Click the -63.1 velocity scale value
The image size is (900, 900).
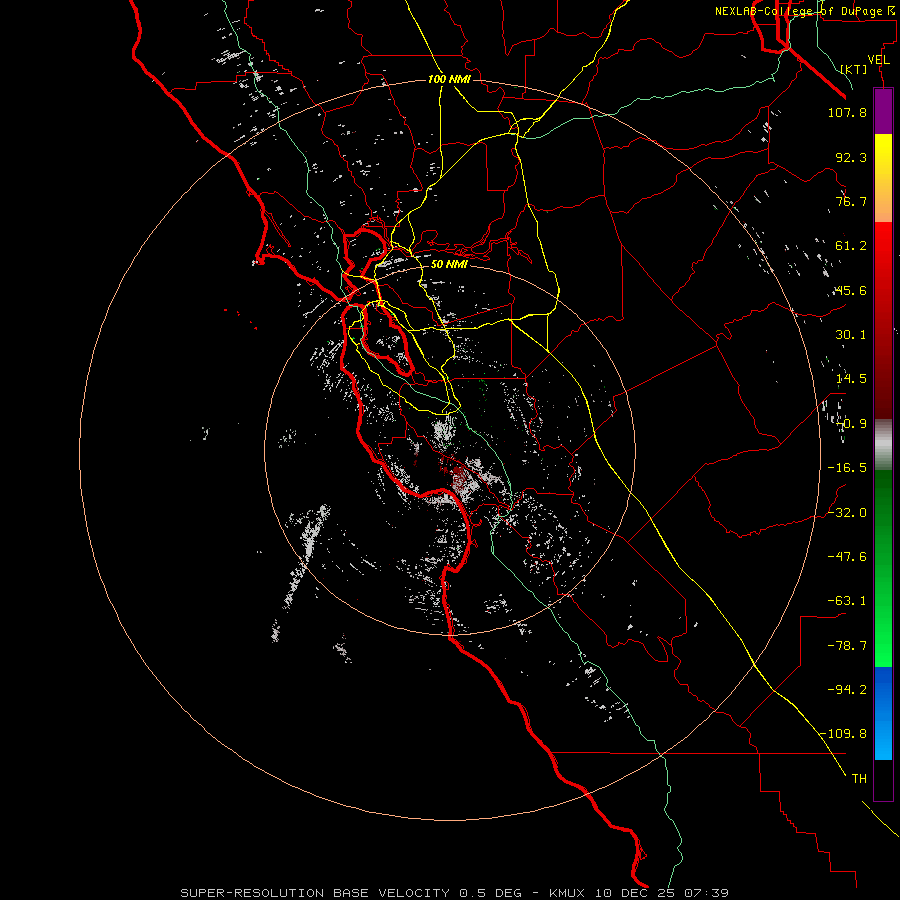click(847, 601)
